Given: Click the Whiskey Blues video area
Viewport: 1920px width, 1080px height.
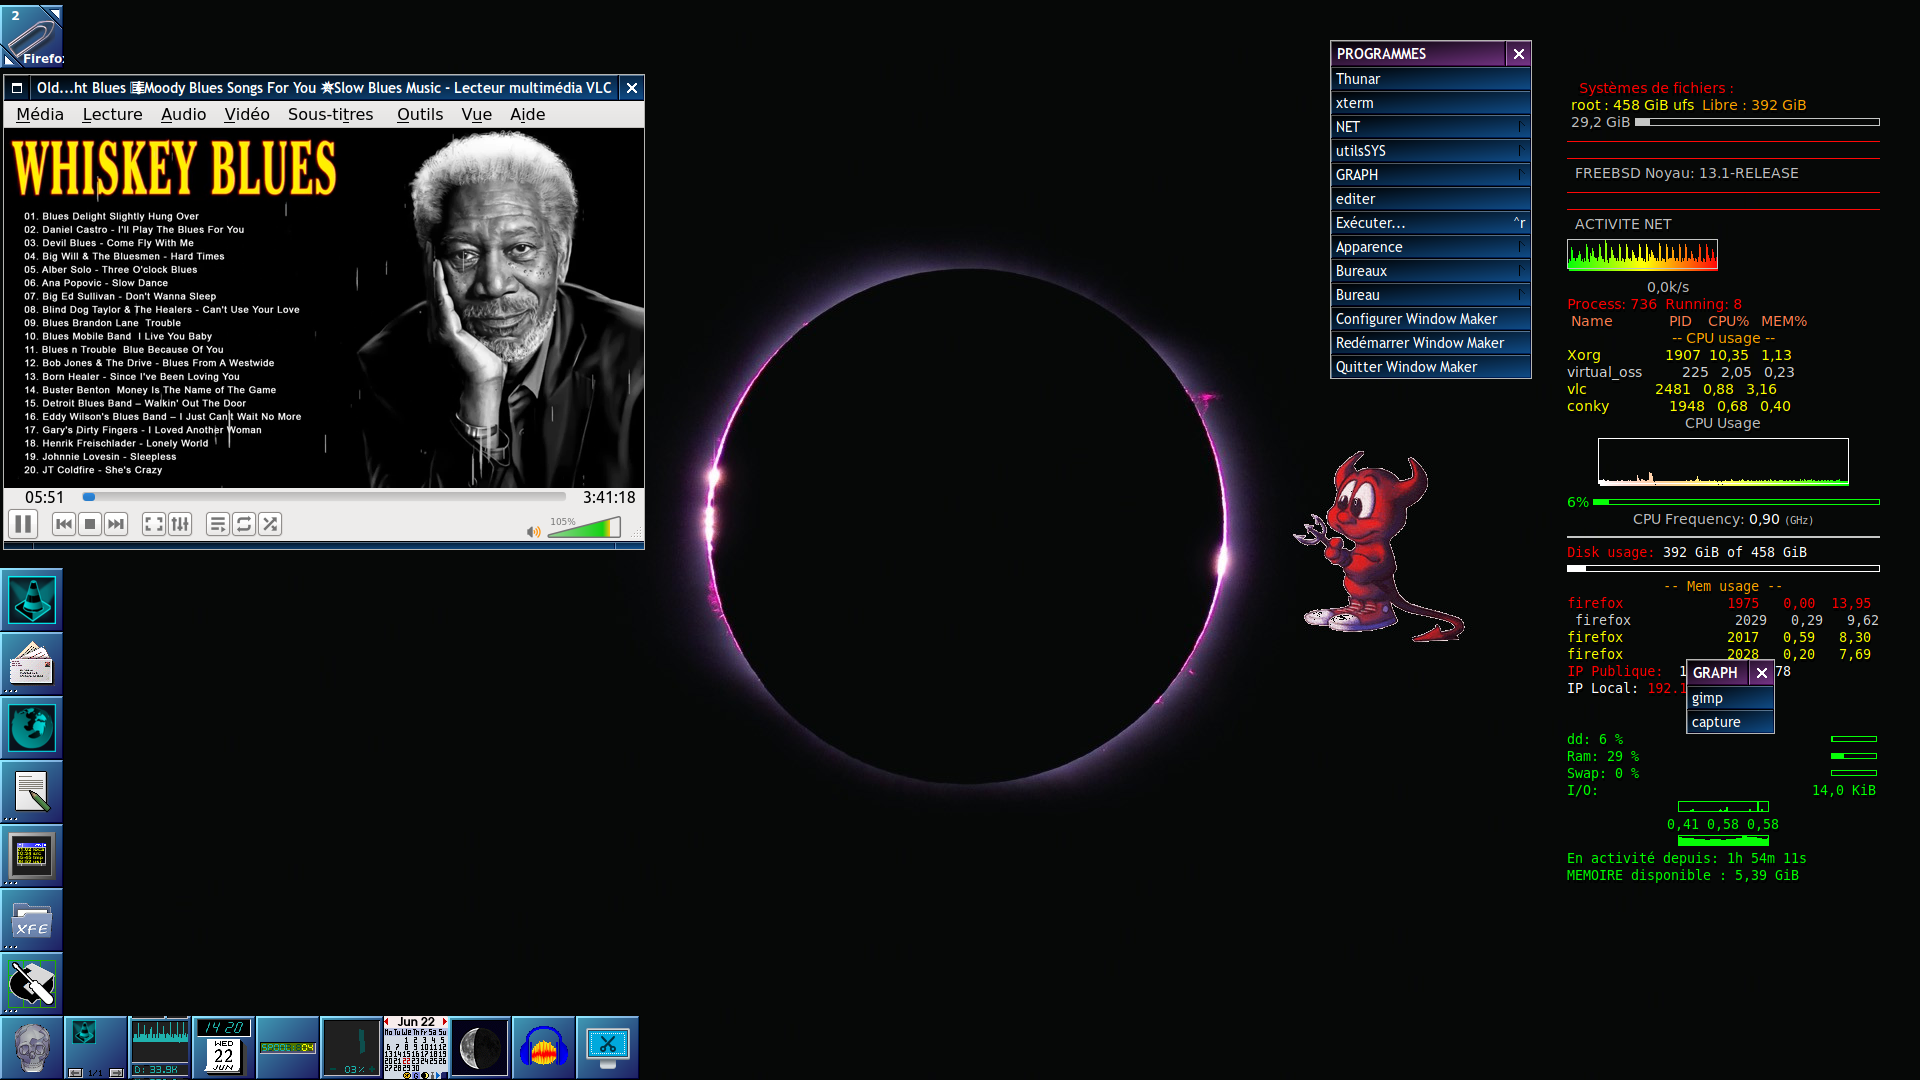Looking at the screenshot, I should pos(324,308).
